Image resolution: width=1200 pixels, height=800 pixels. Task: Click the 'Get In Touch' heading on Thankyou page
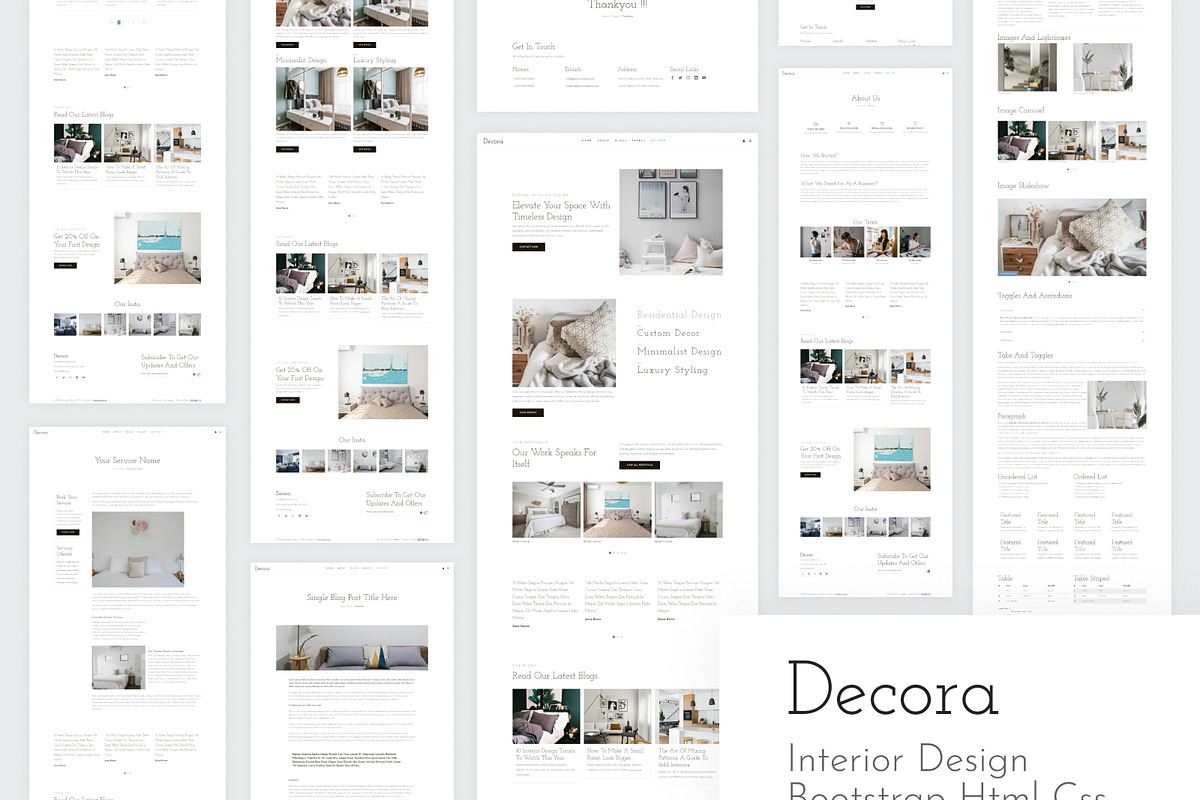[x=534, y=47]
